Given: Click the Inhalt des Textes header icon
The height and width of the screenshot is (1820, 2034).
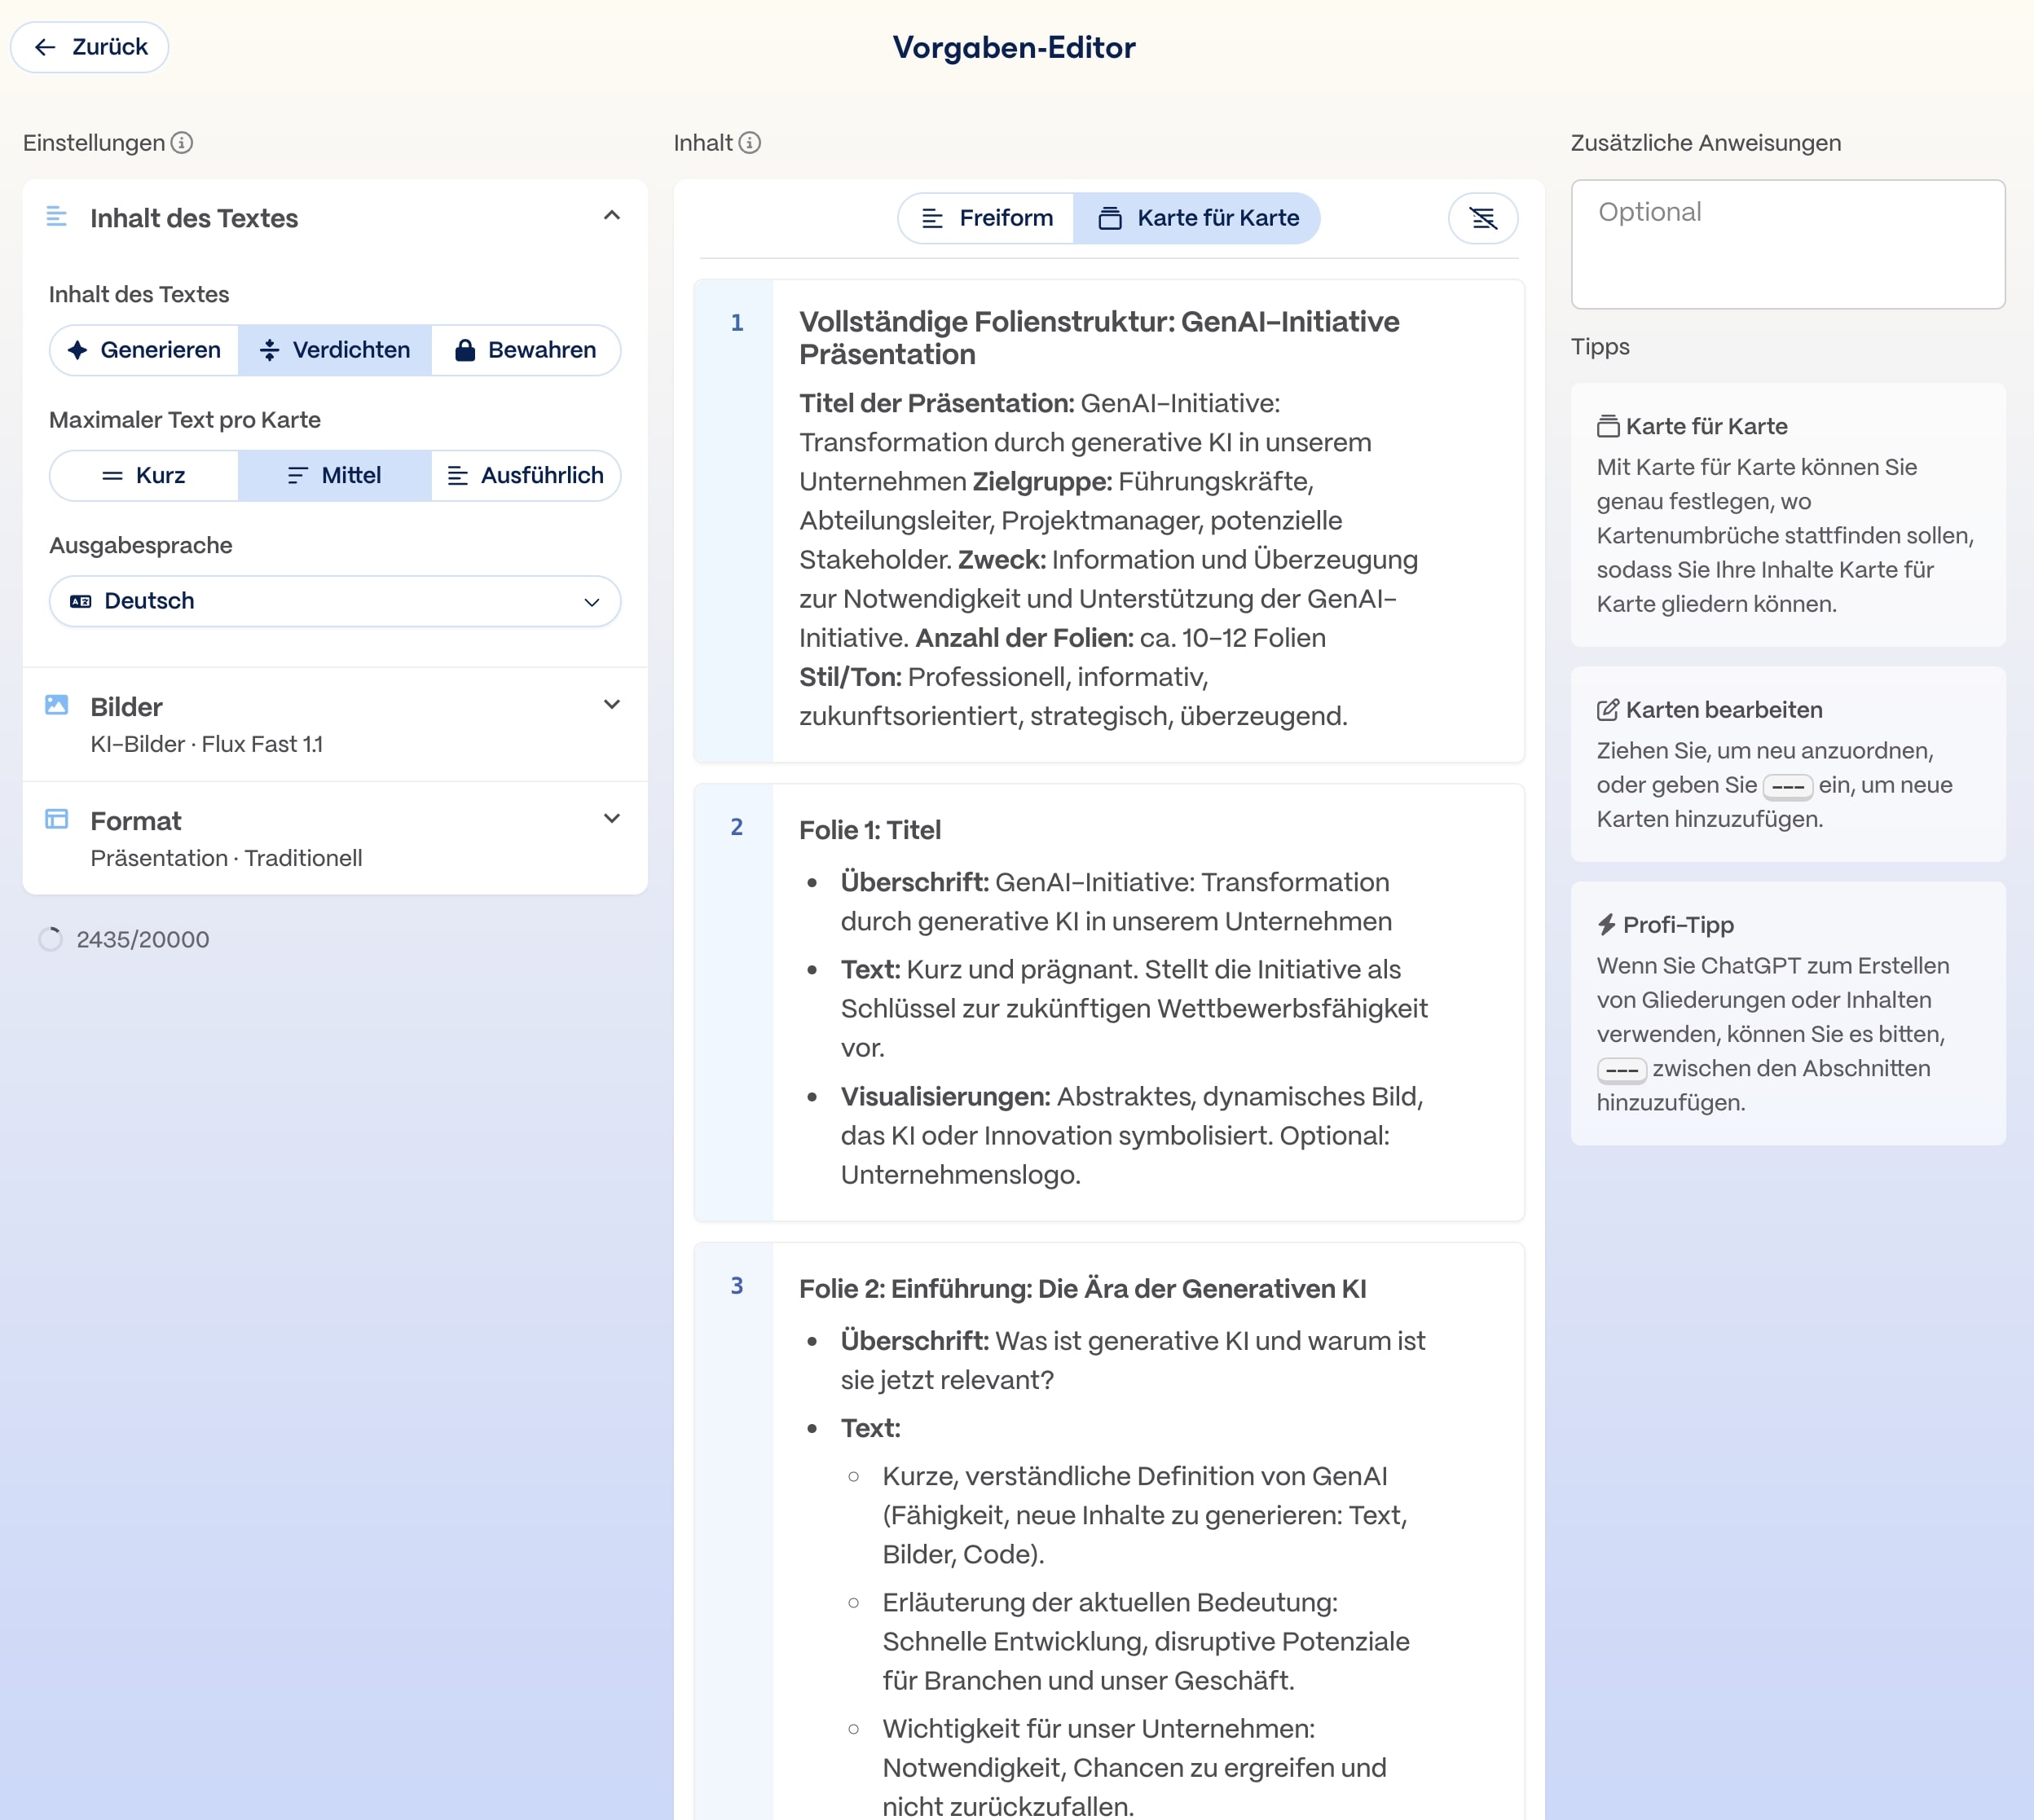Looking at the screenshot, I should pyautogui.click(x=57, y=216).
